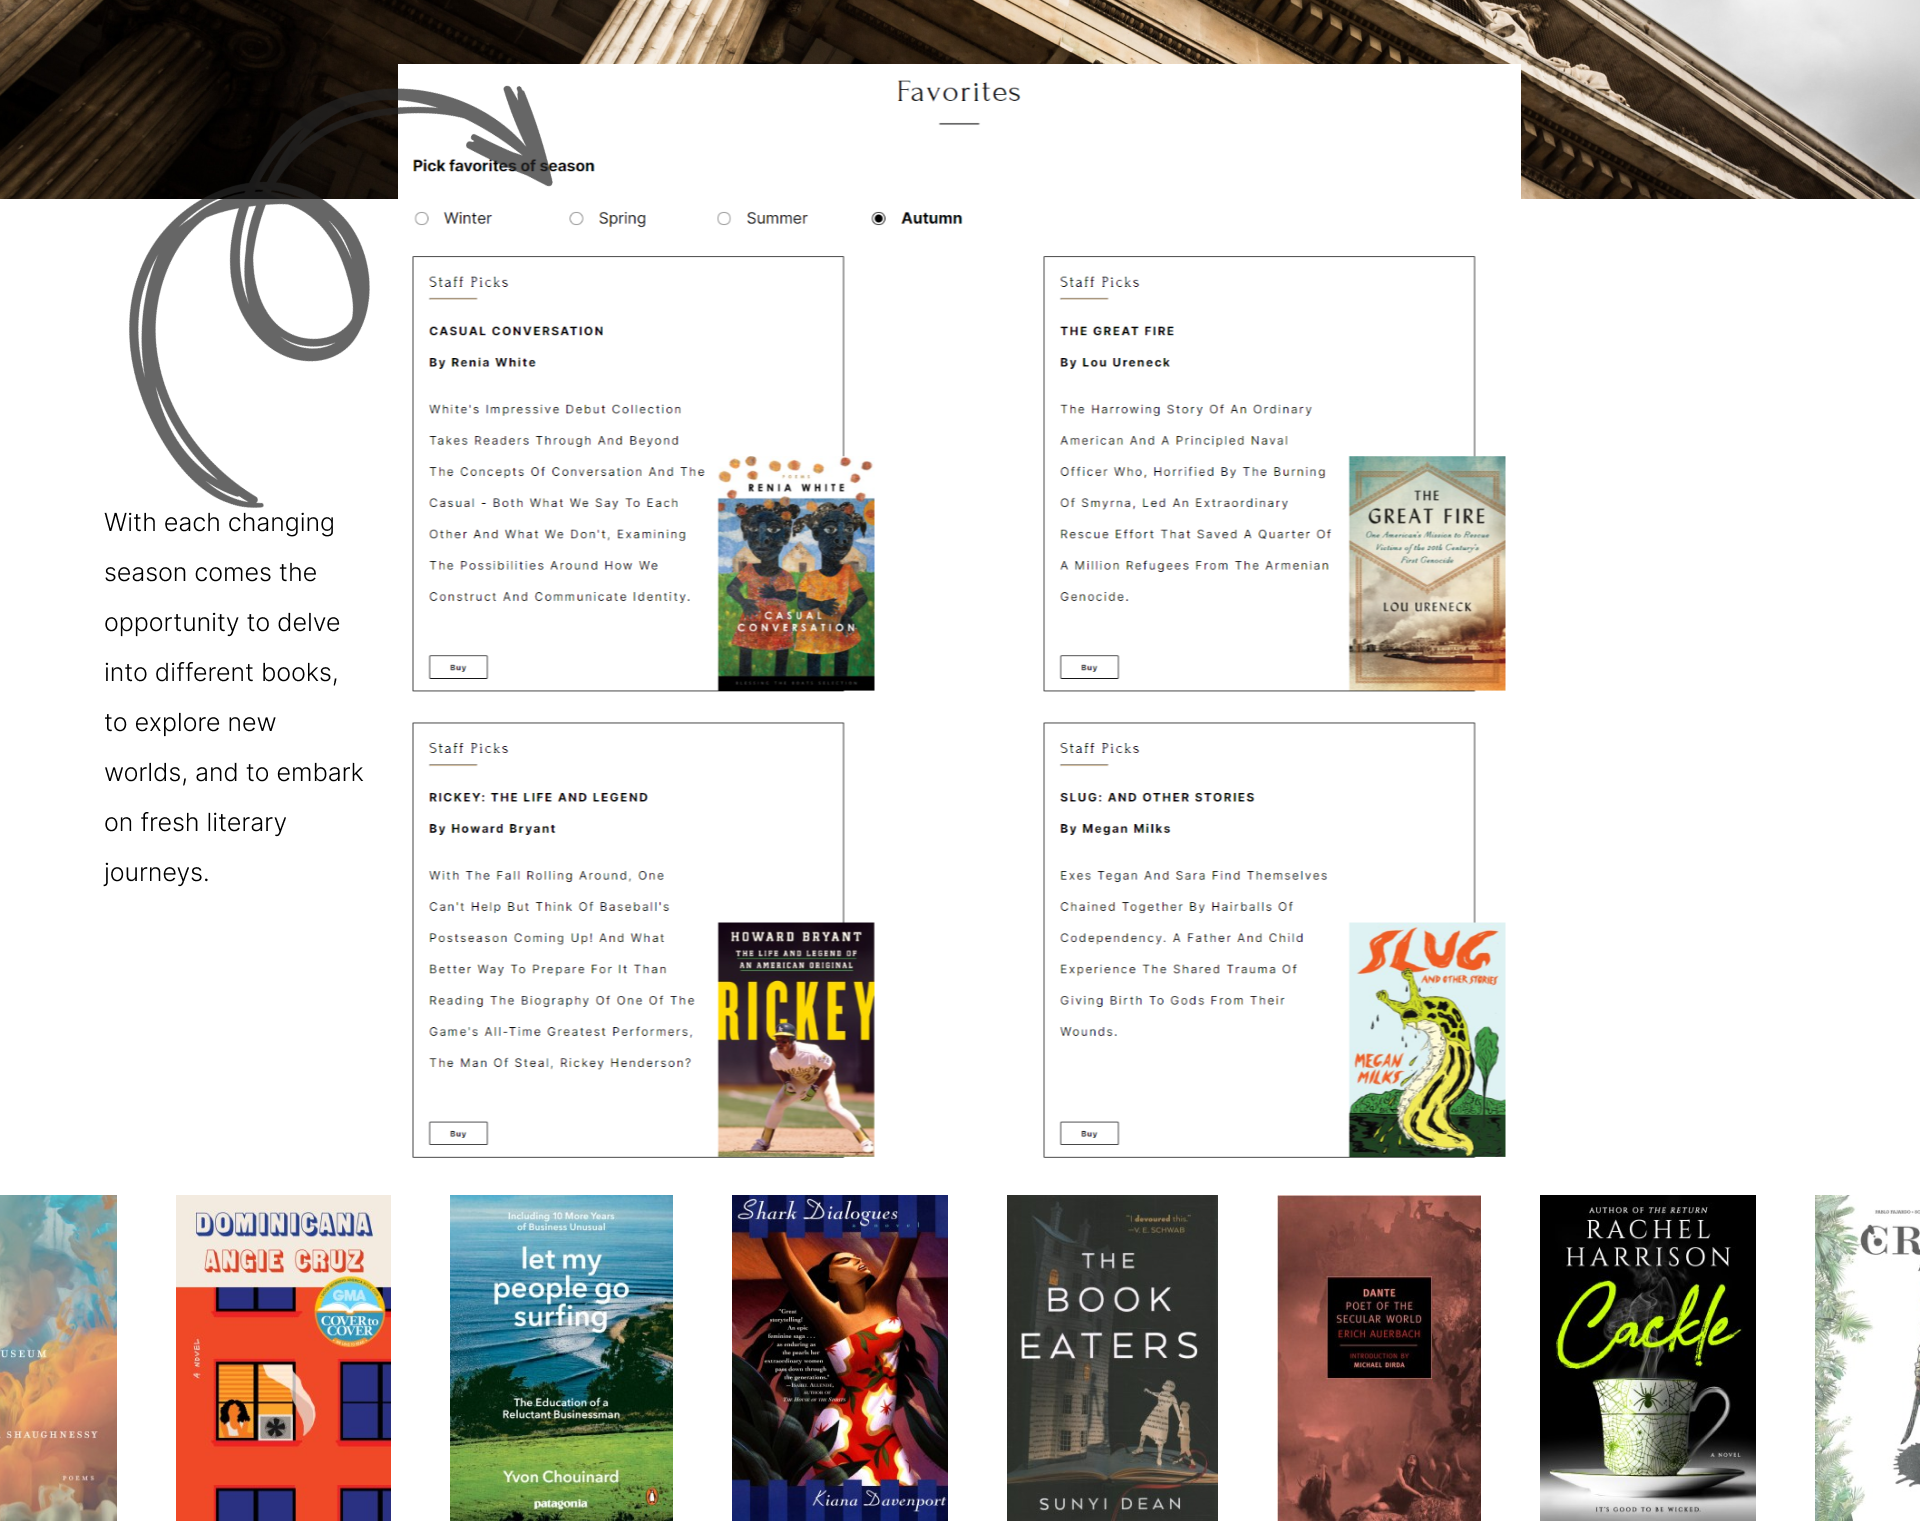This screenshot has width=1920, height=1521.
Task: Click the Rickey book cover
Action: pyautogui.click(x=796, y=1039)
